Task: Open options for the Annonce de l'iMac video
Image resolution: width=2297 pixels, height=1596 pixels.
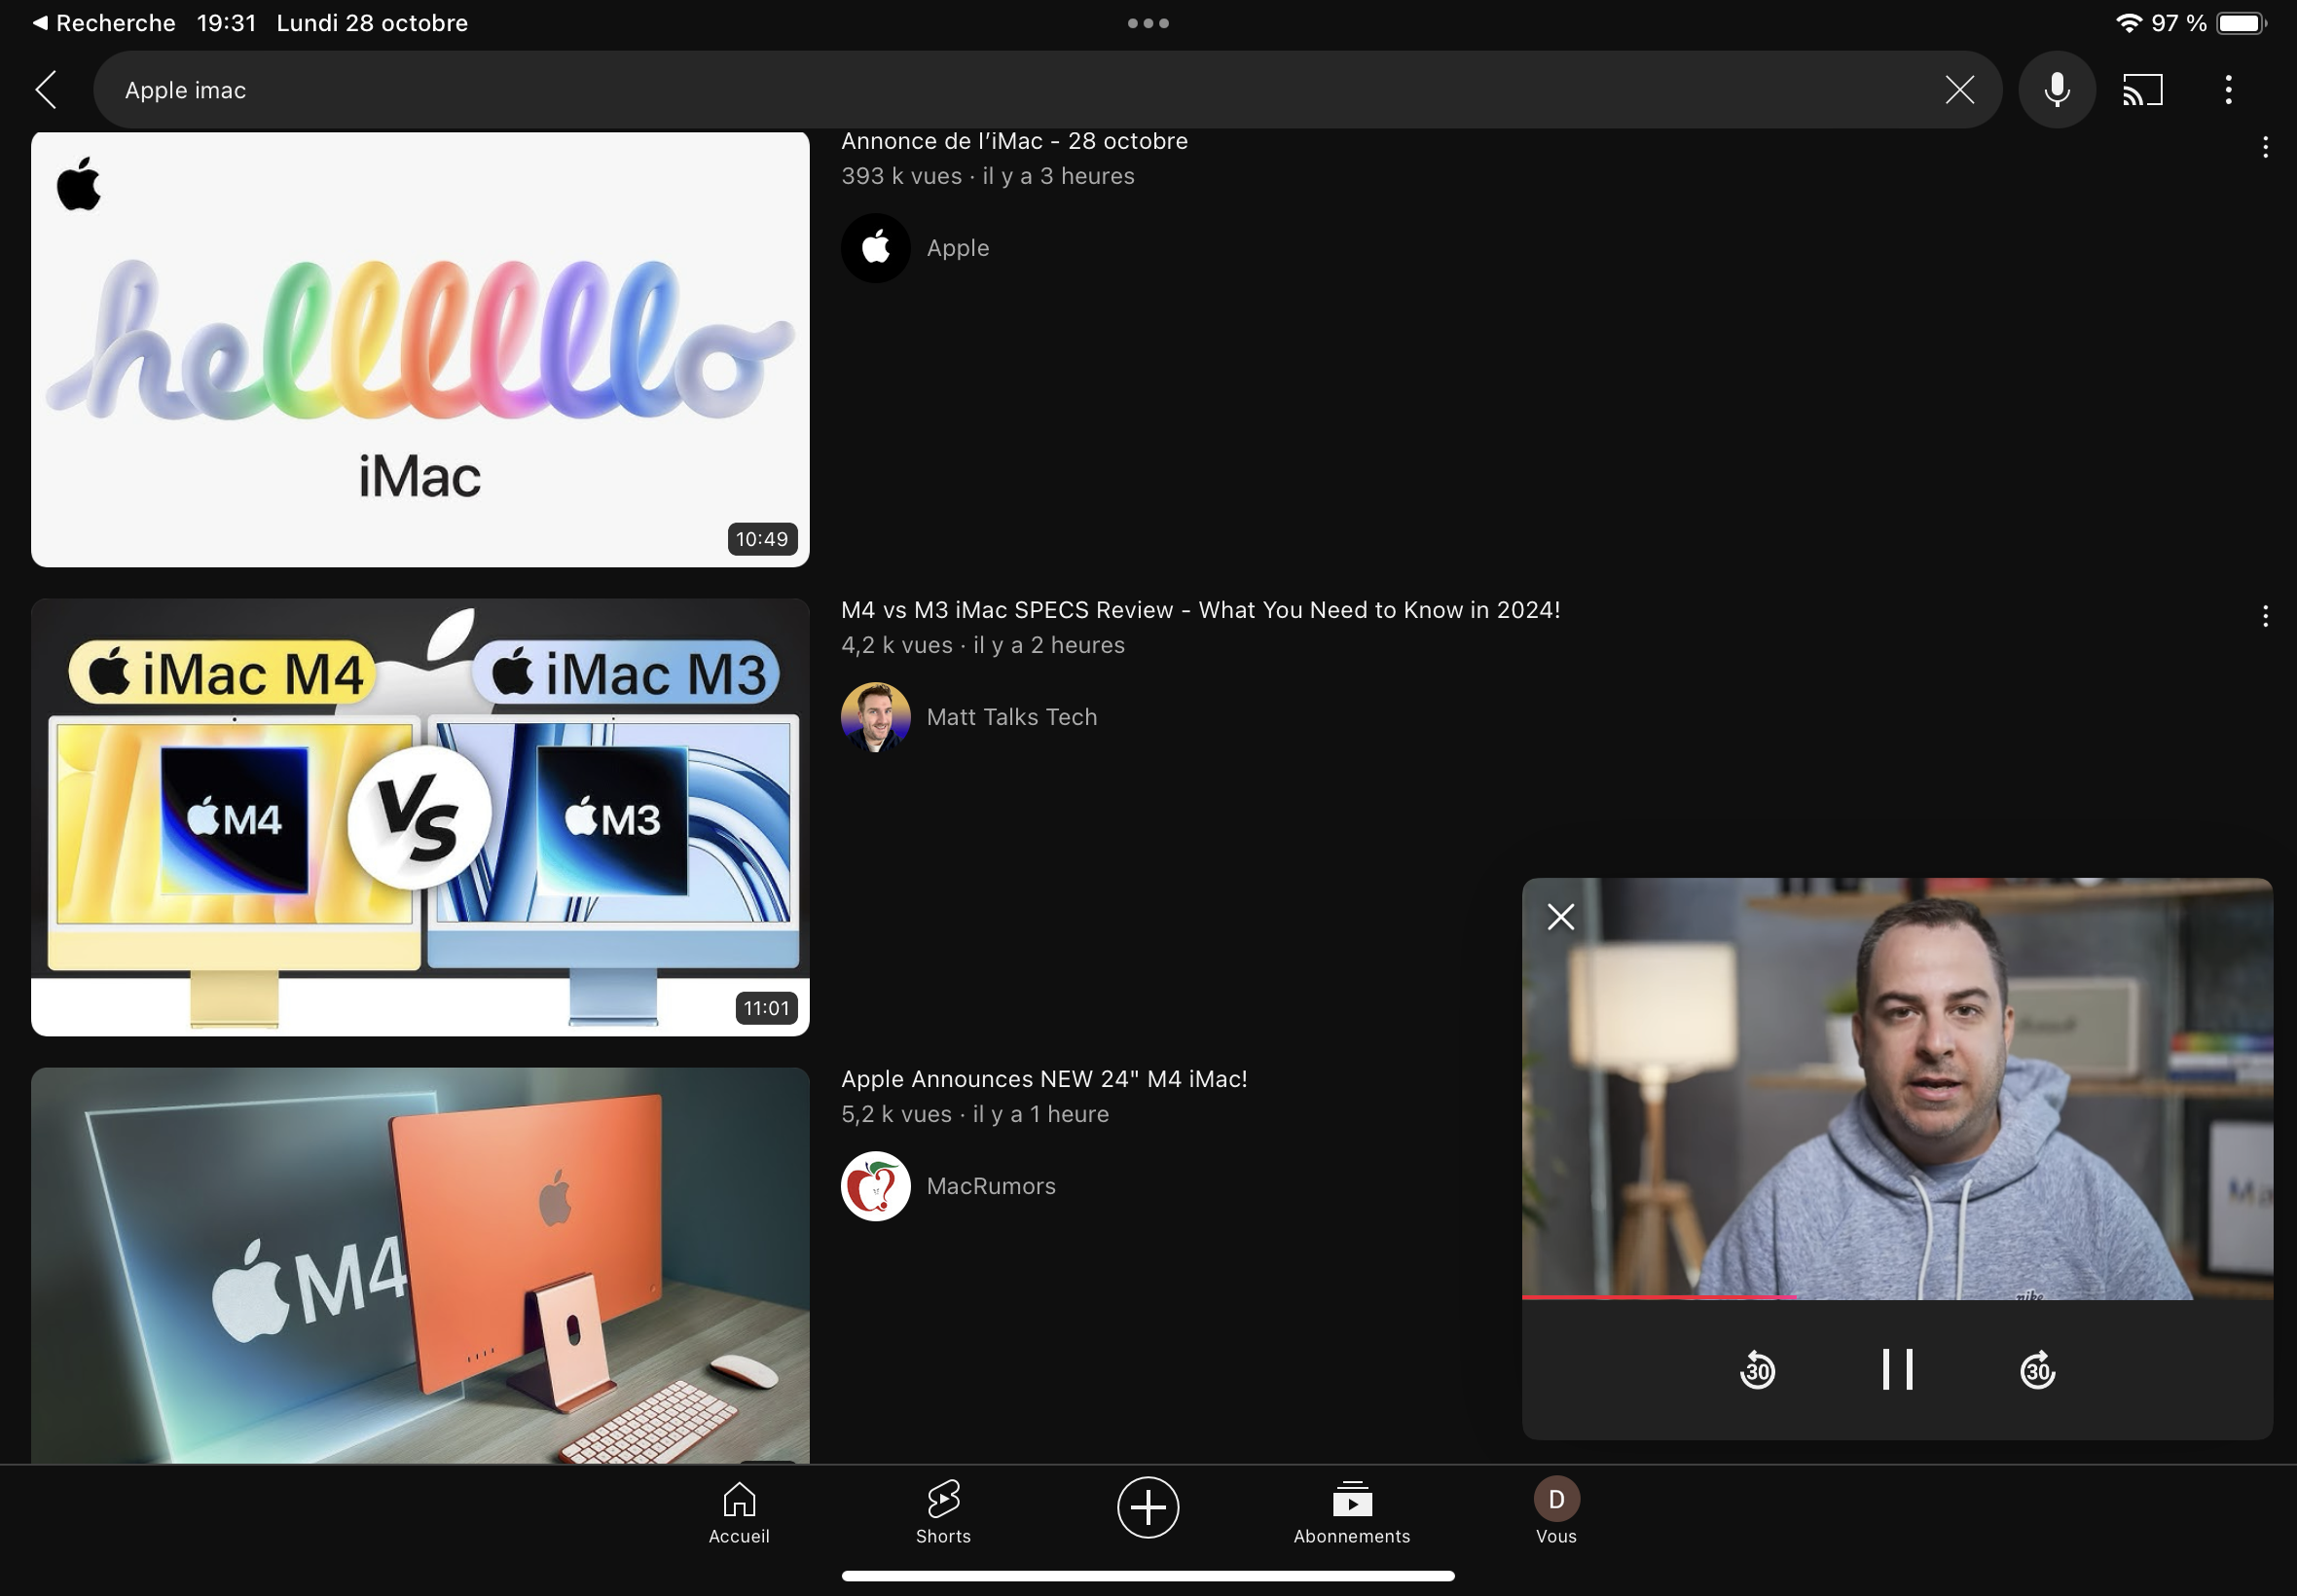Action: pos(2264,148)
